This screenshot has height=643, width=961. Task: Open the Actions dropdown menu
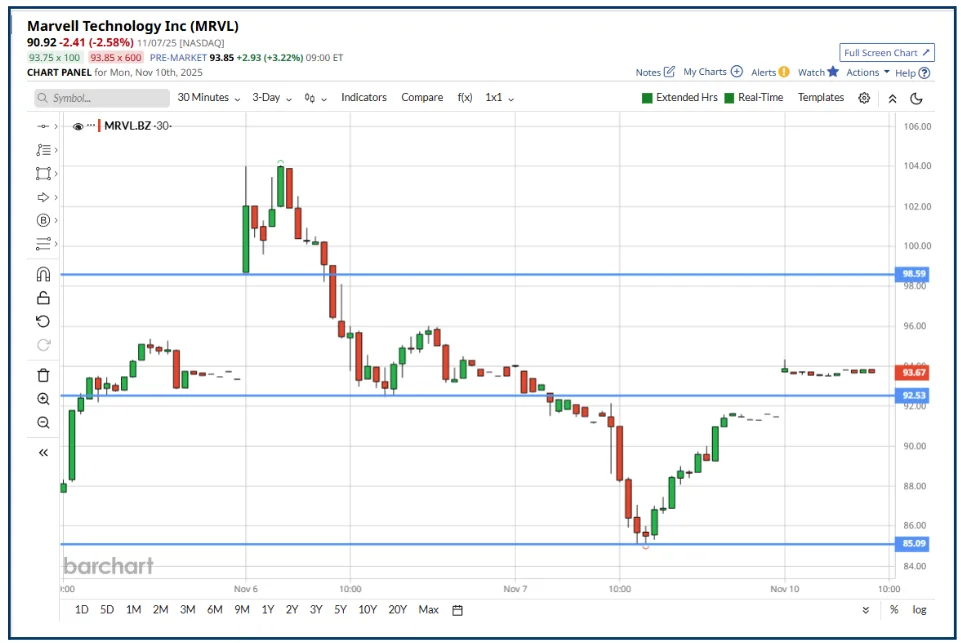point(862,72)
